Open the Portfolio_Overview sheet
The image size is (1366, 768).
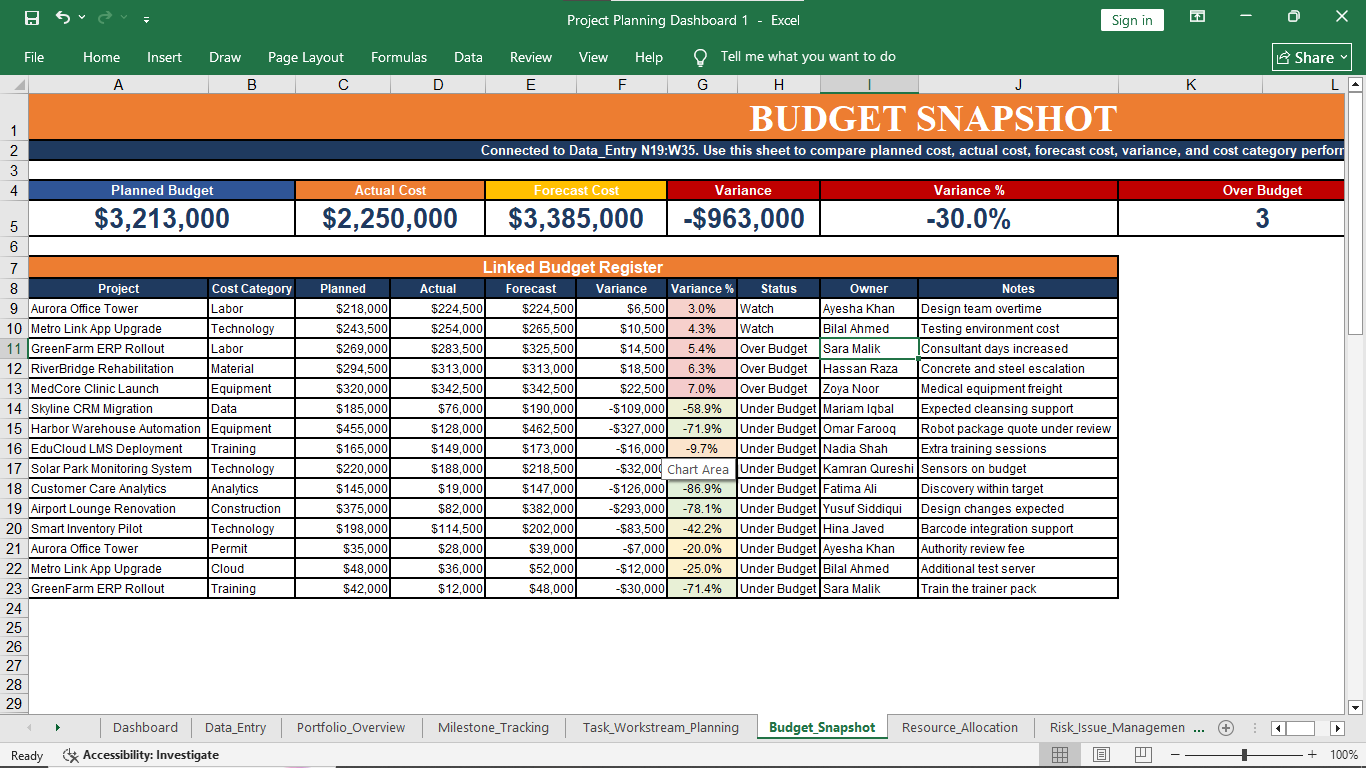tap(351, 727)
